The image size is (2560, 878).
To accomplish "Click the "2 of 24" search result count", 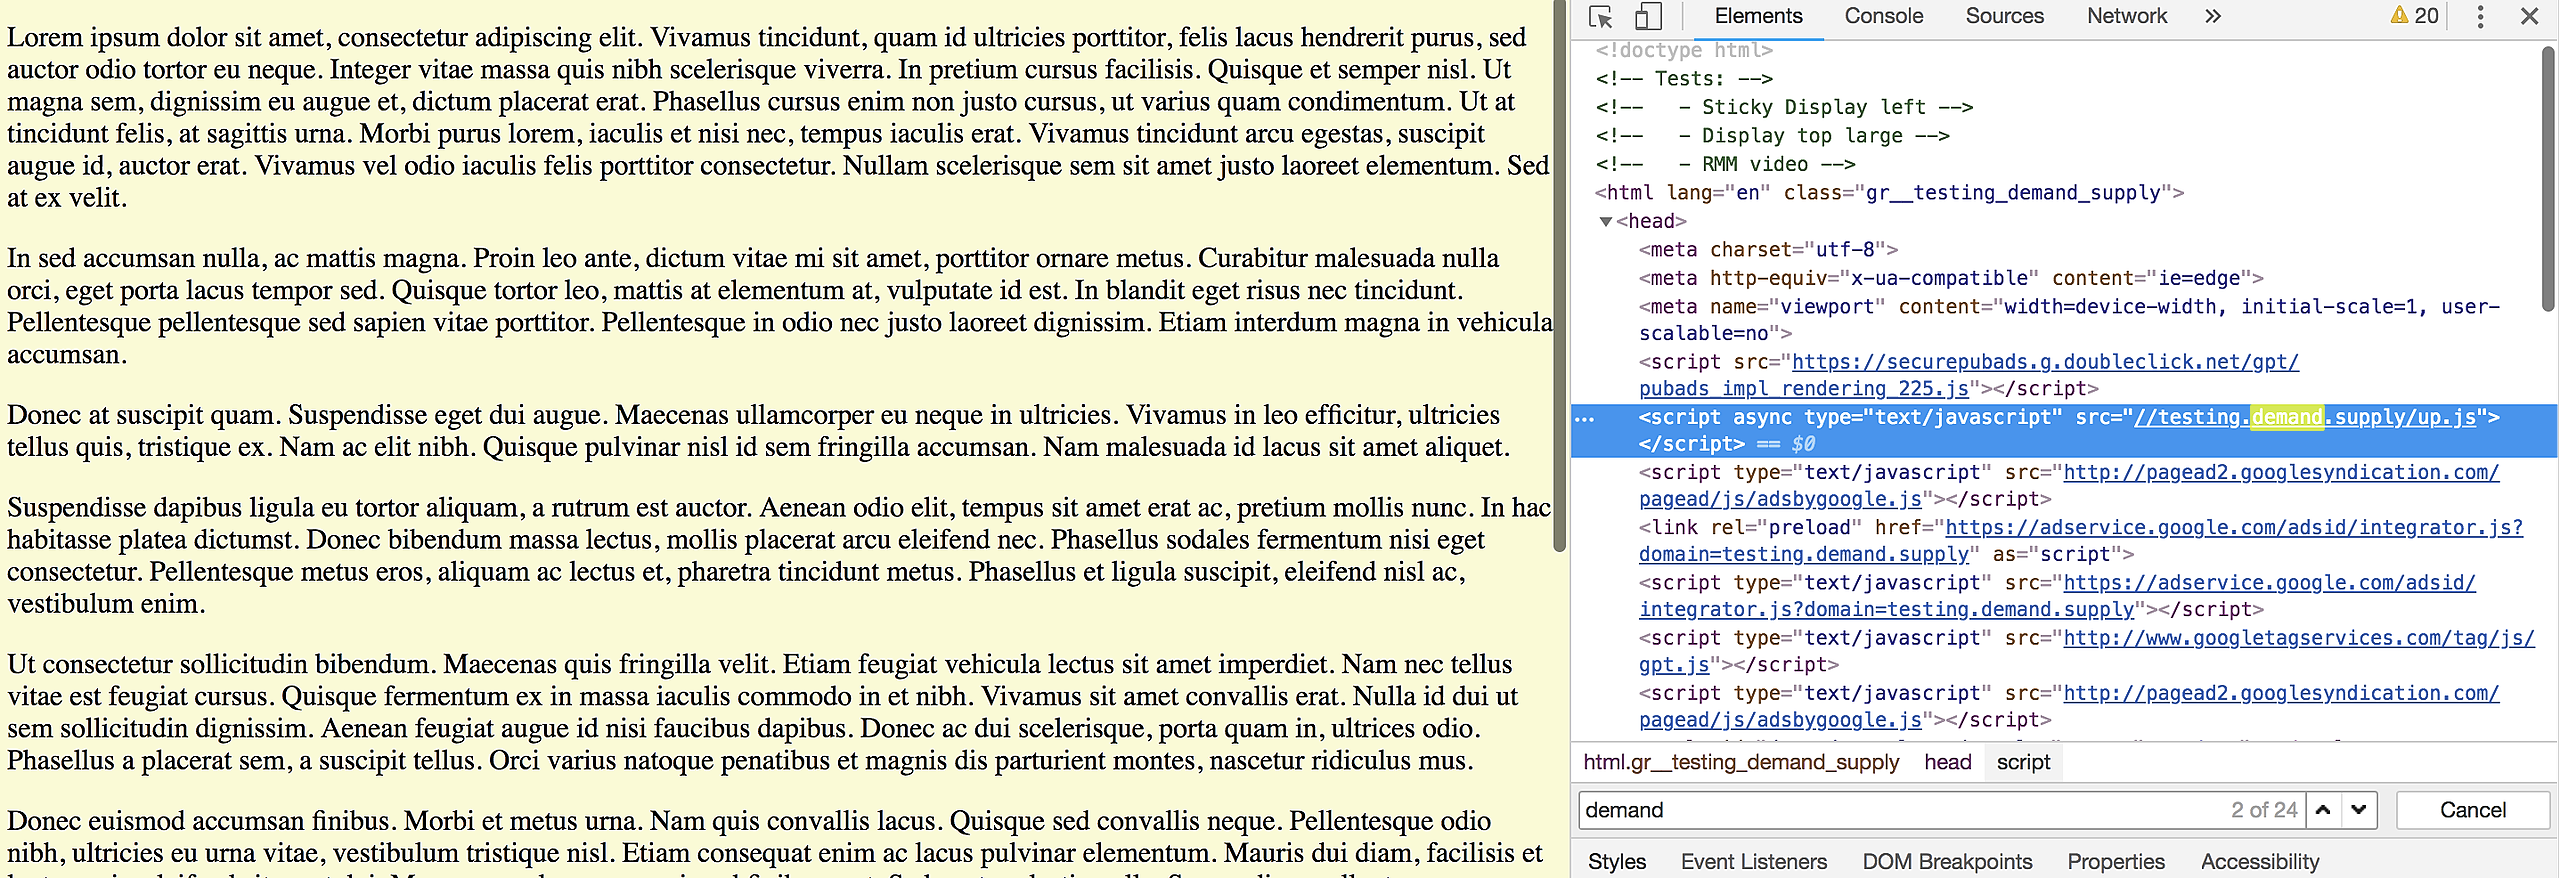I will click(x=2264, y=810).
